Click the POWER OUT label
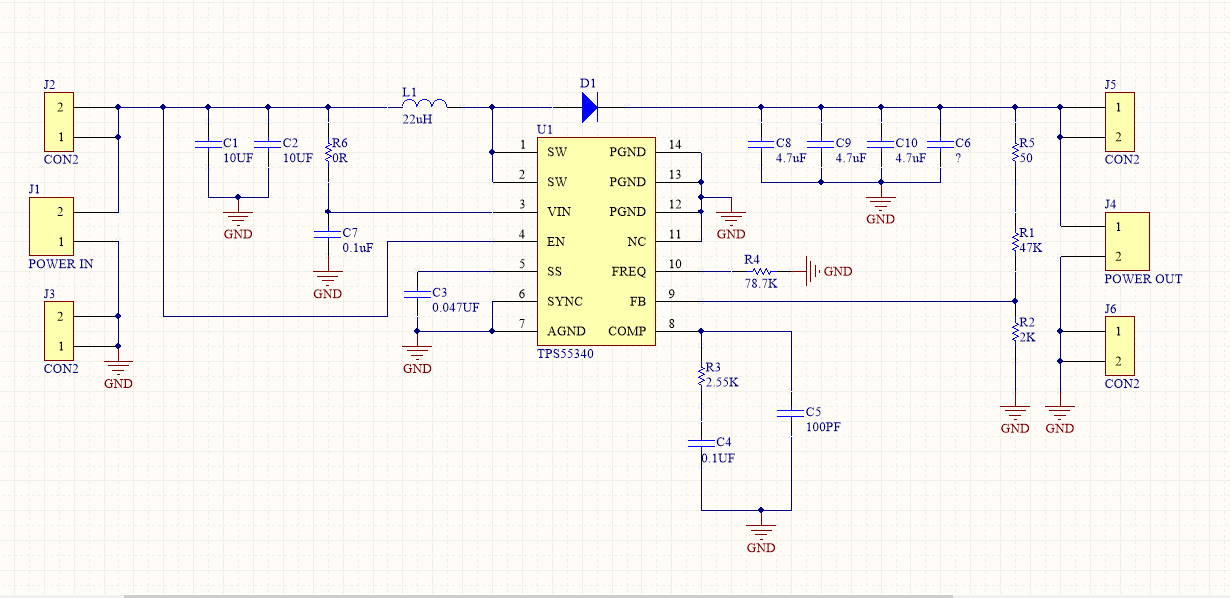 pos(1143,279)
